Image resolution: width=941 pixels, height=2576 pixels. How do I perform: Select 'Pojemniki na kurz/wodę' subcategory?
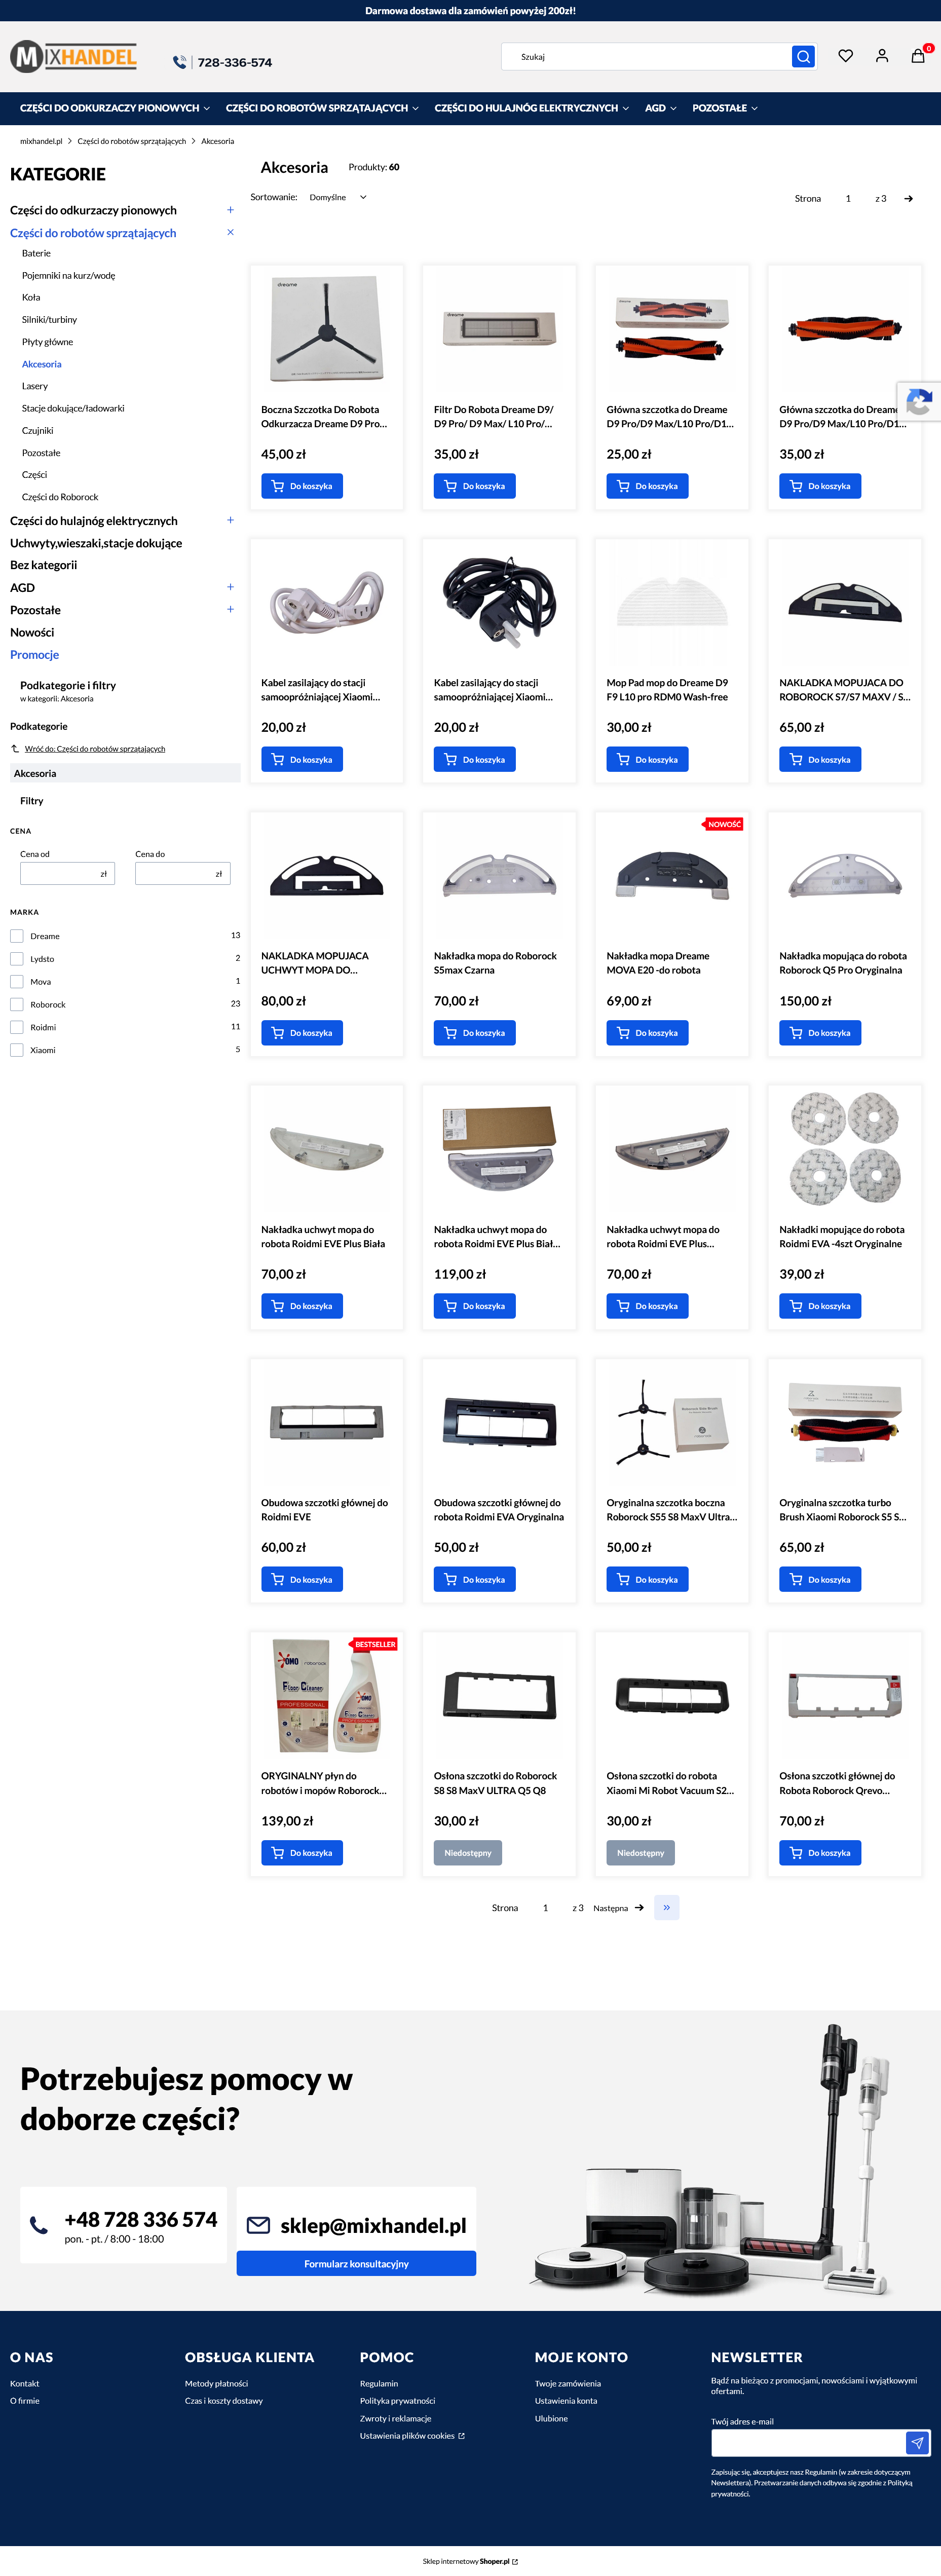click(68, 276)
